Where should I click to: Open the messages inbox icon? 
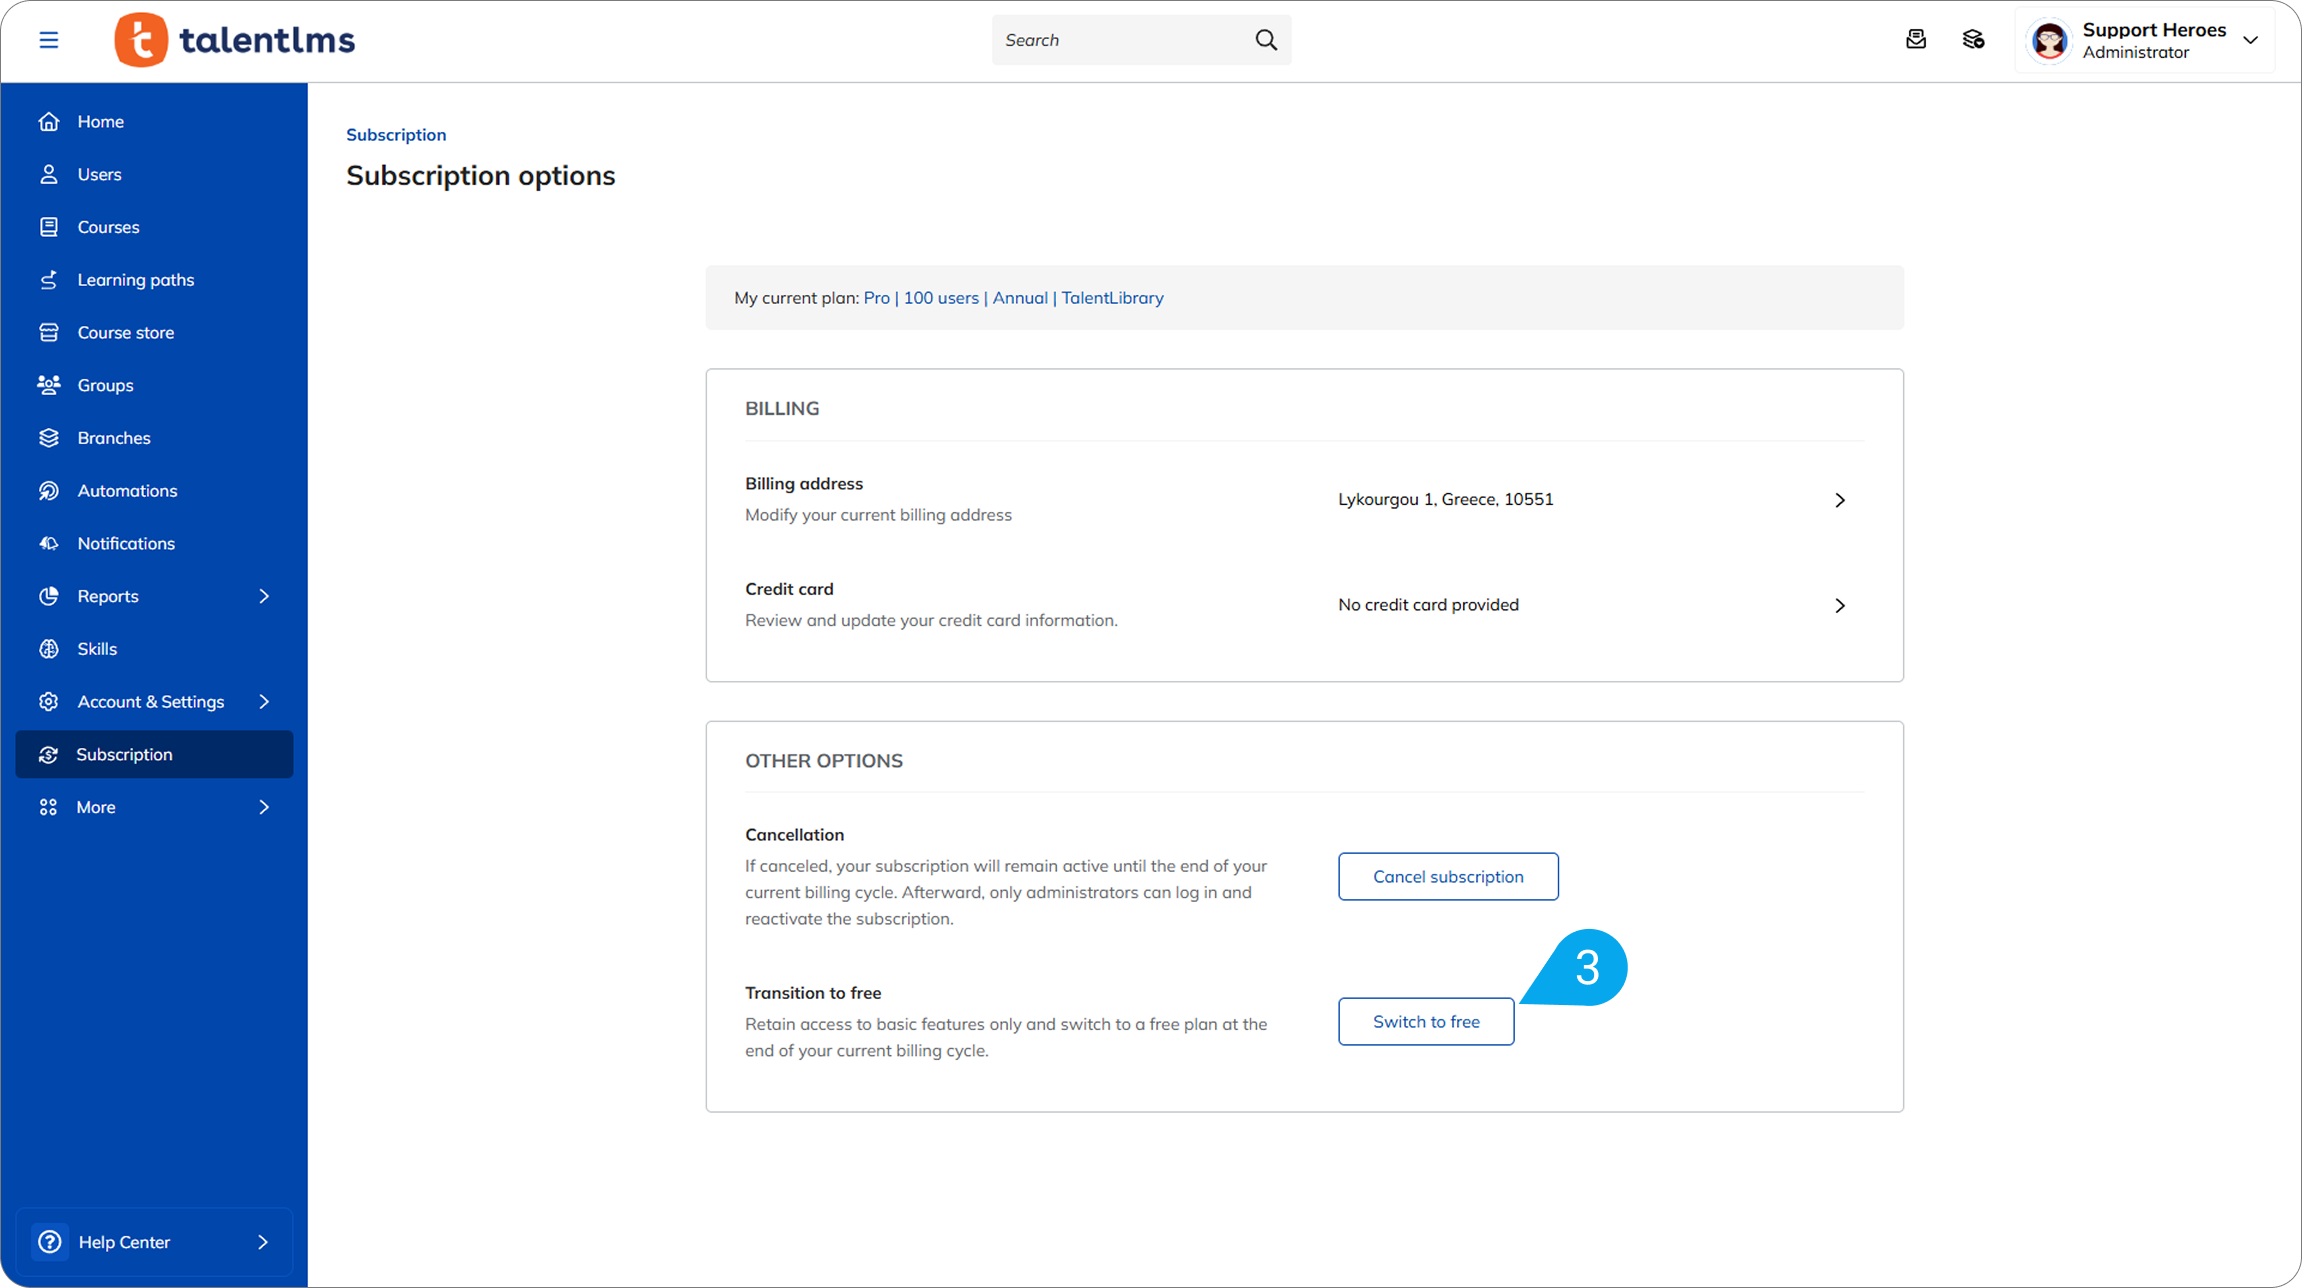click(x=1915, y=40)
